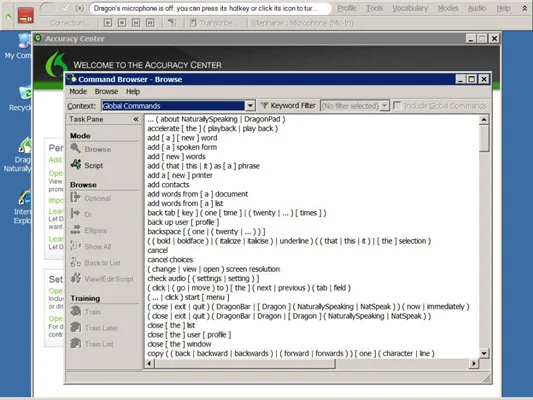
Task: Collapse the Task Pane with chevron
Action: pos(136,119)
